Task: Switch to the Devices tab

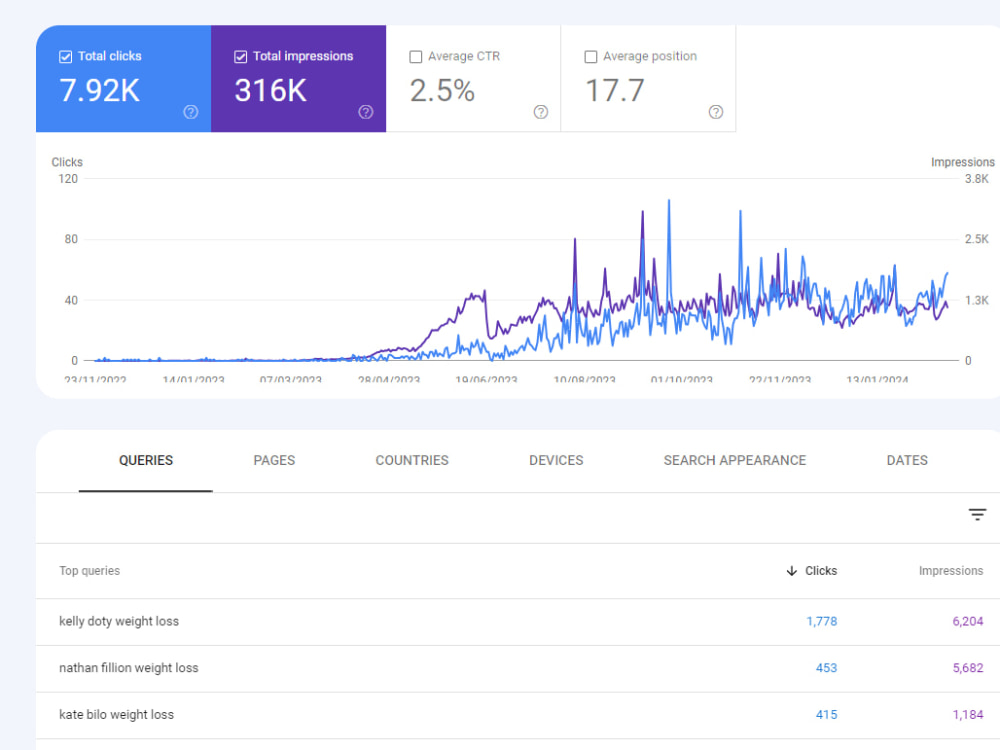Action: click(x=556, y=460)
